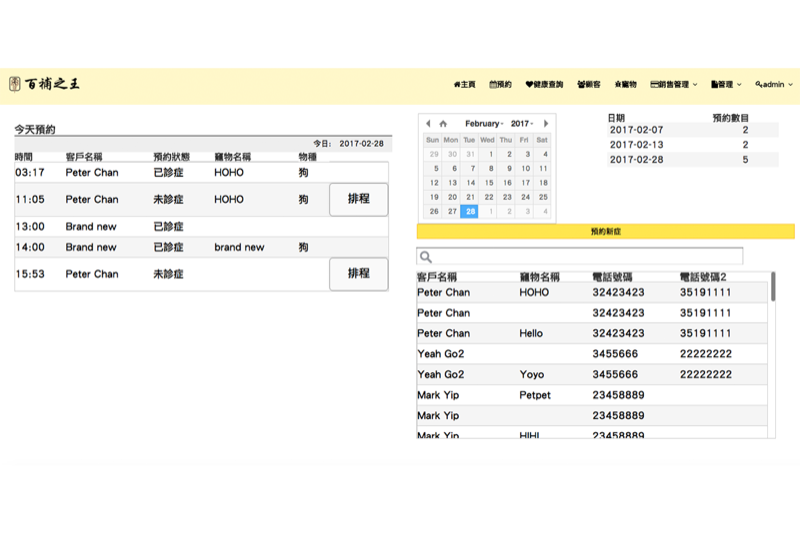
Task: Select highlighted date 28 in calendar
Action: tap(470, 211)
